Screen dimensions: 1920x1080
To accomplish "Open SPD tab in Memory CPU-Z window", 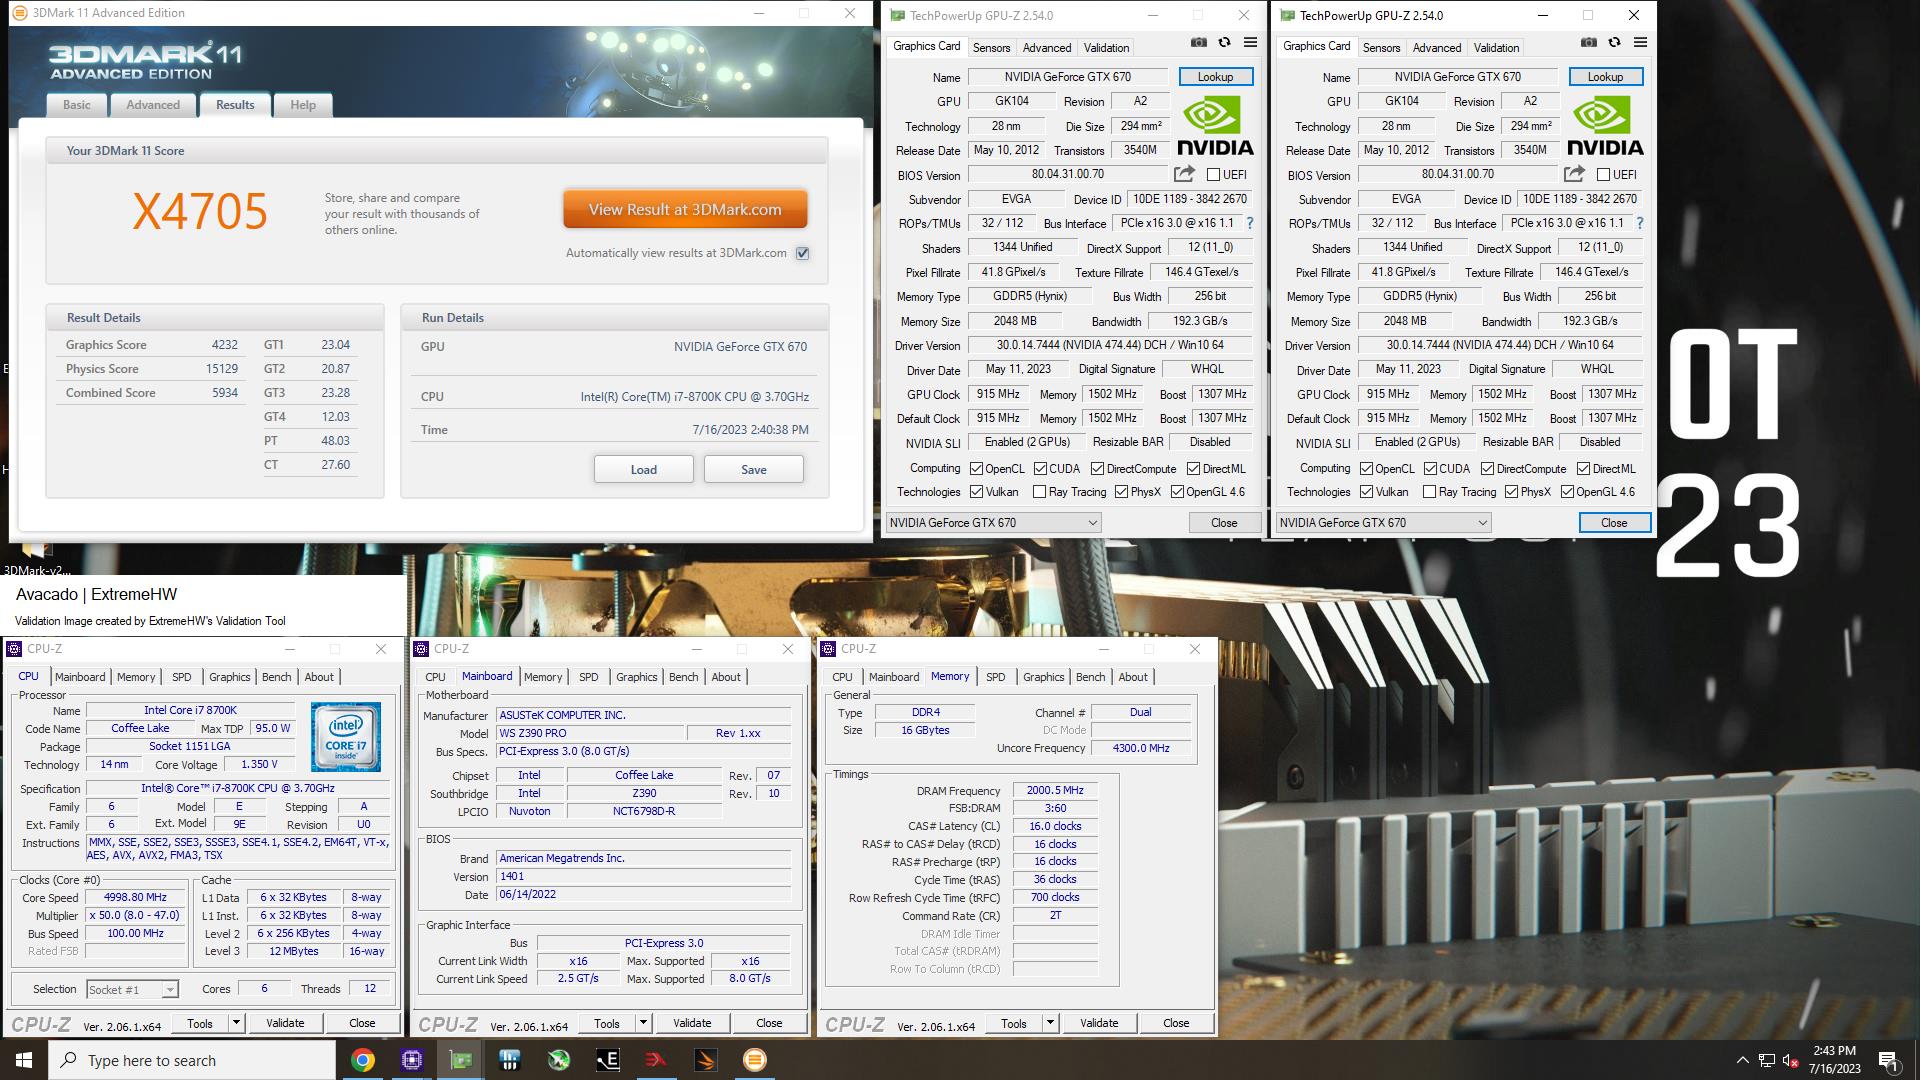I will (x=996, y=677).
